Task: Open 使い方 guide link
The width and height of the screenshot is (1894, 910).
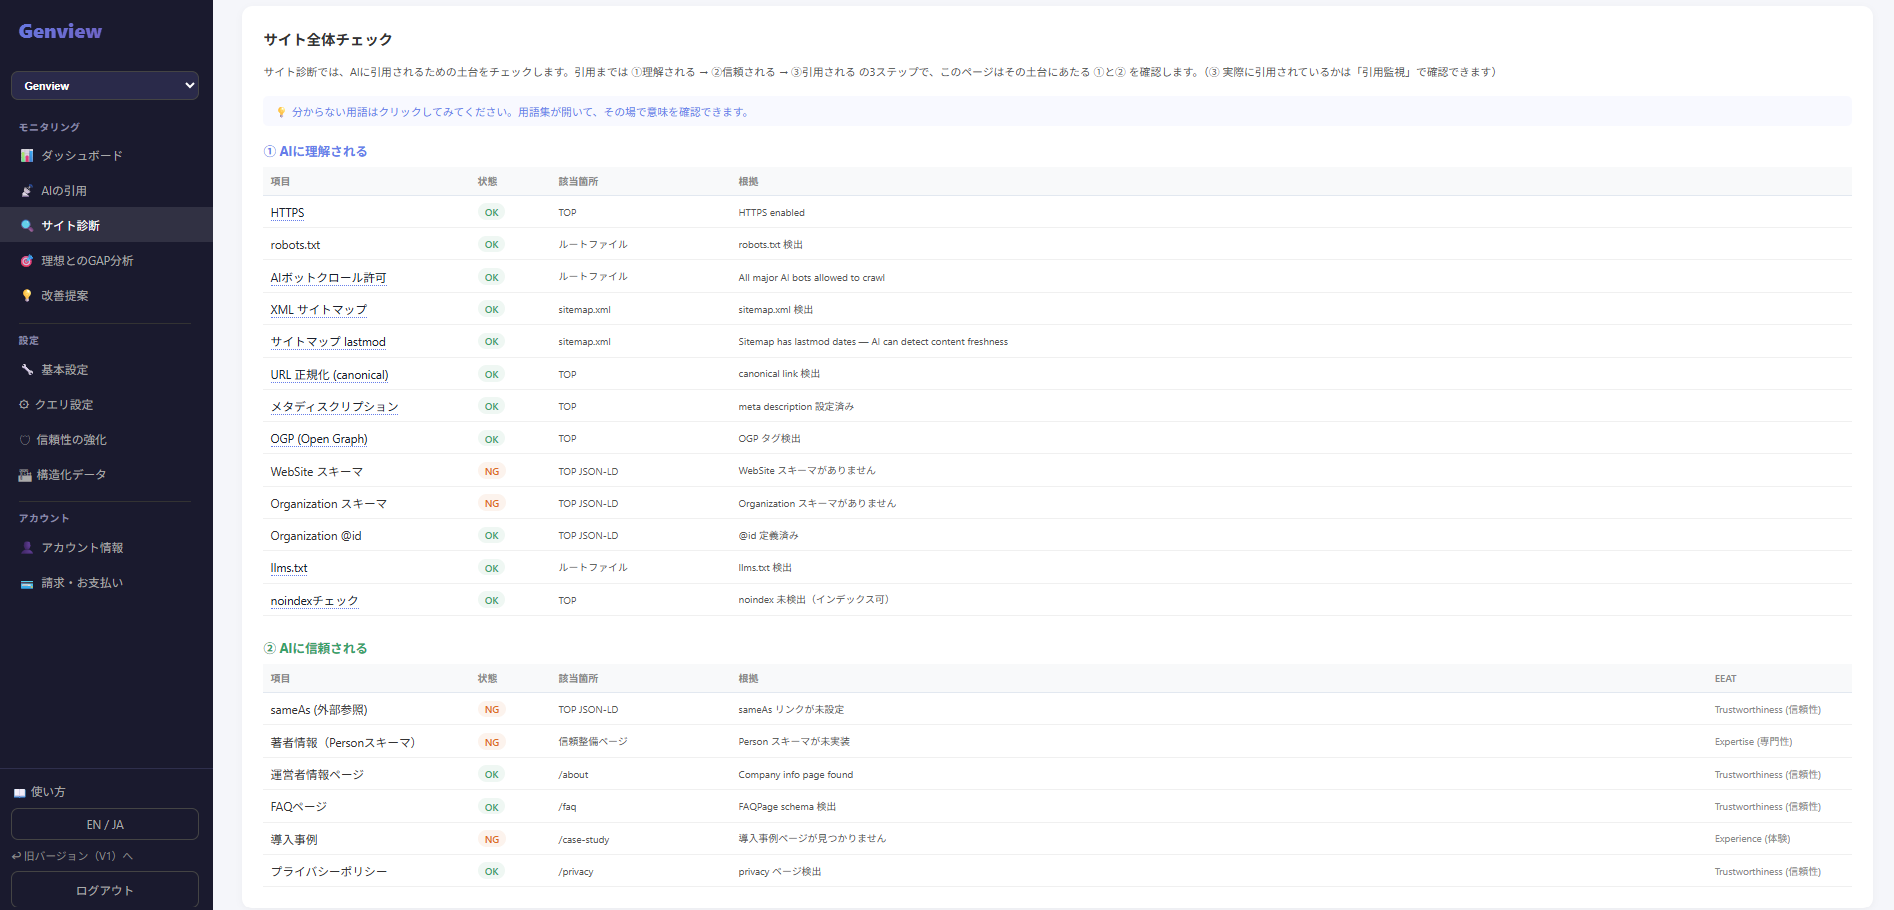Action: 40,792
